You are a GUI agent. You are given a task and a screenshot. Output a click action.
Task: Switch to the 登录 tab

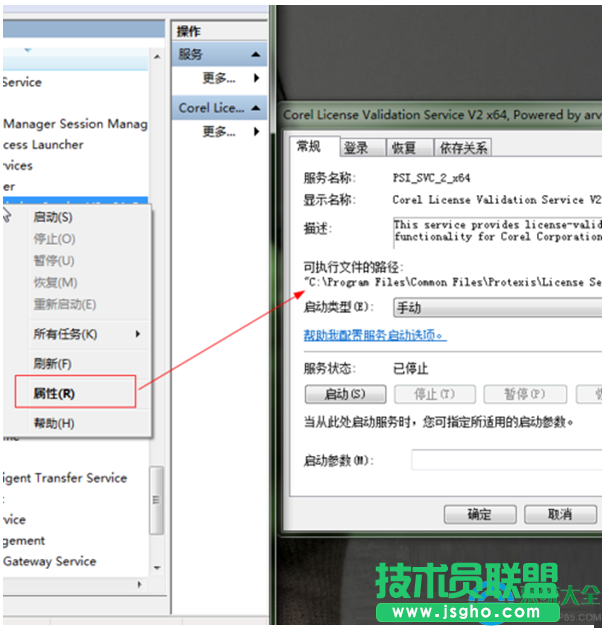(356, 148)
